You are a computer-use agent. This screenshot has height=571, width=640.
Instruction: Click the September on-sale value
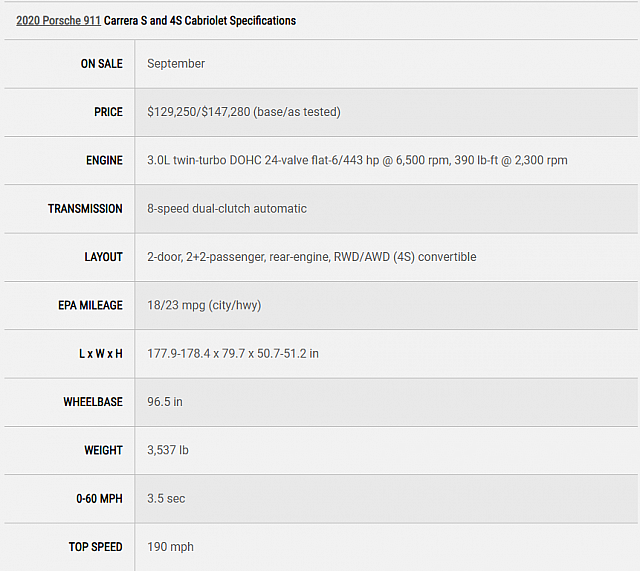click(x=176, y=64)
